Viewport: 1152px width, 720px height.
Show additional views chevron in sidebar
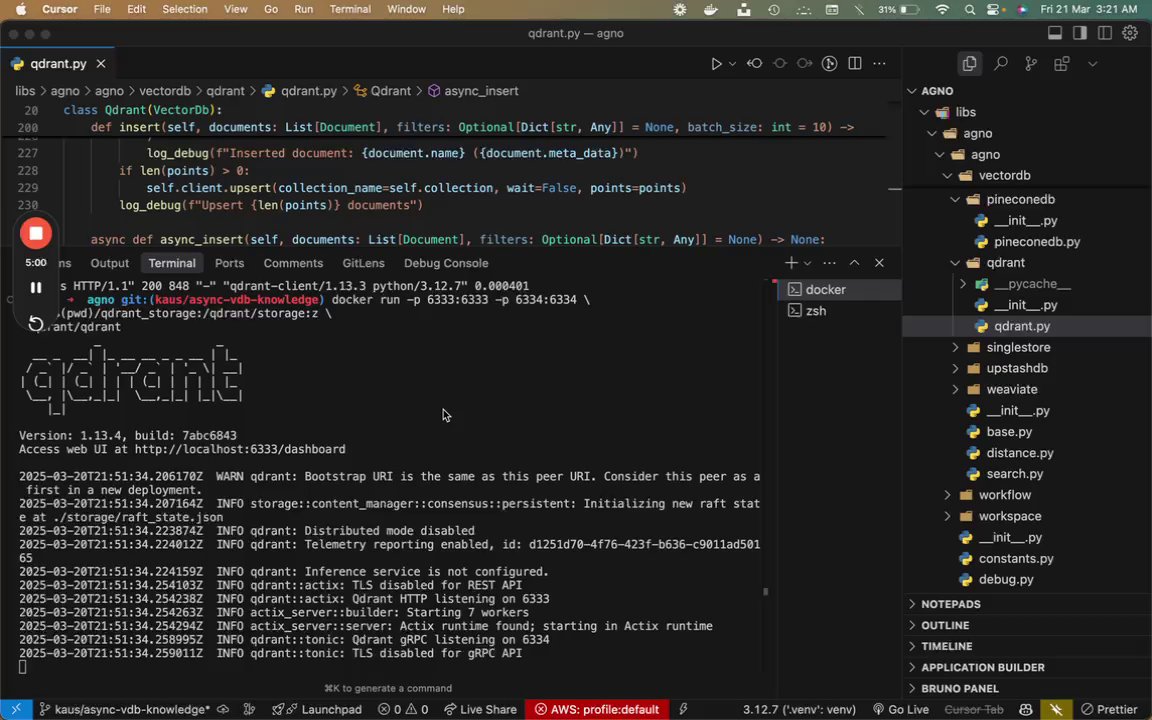pyautogui.click(x=1092, y=64)
